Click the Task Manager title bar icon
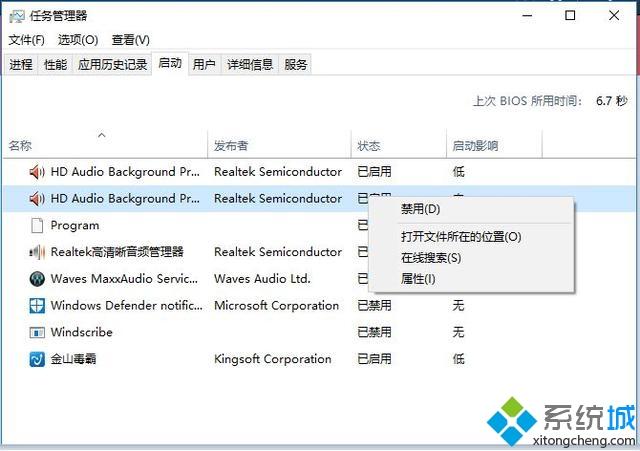The height and width of the screenshot is (451, 640). [x=16, y=16]
